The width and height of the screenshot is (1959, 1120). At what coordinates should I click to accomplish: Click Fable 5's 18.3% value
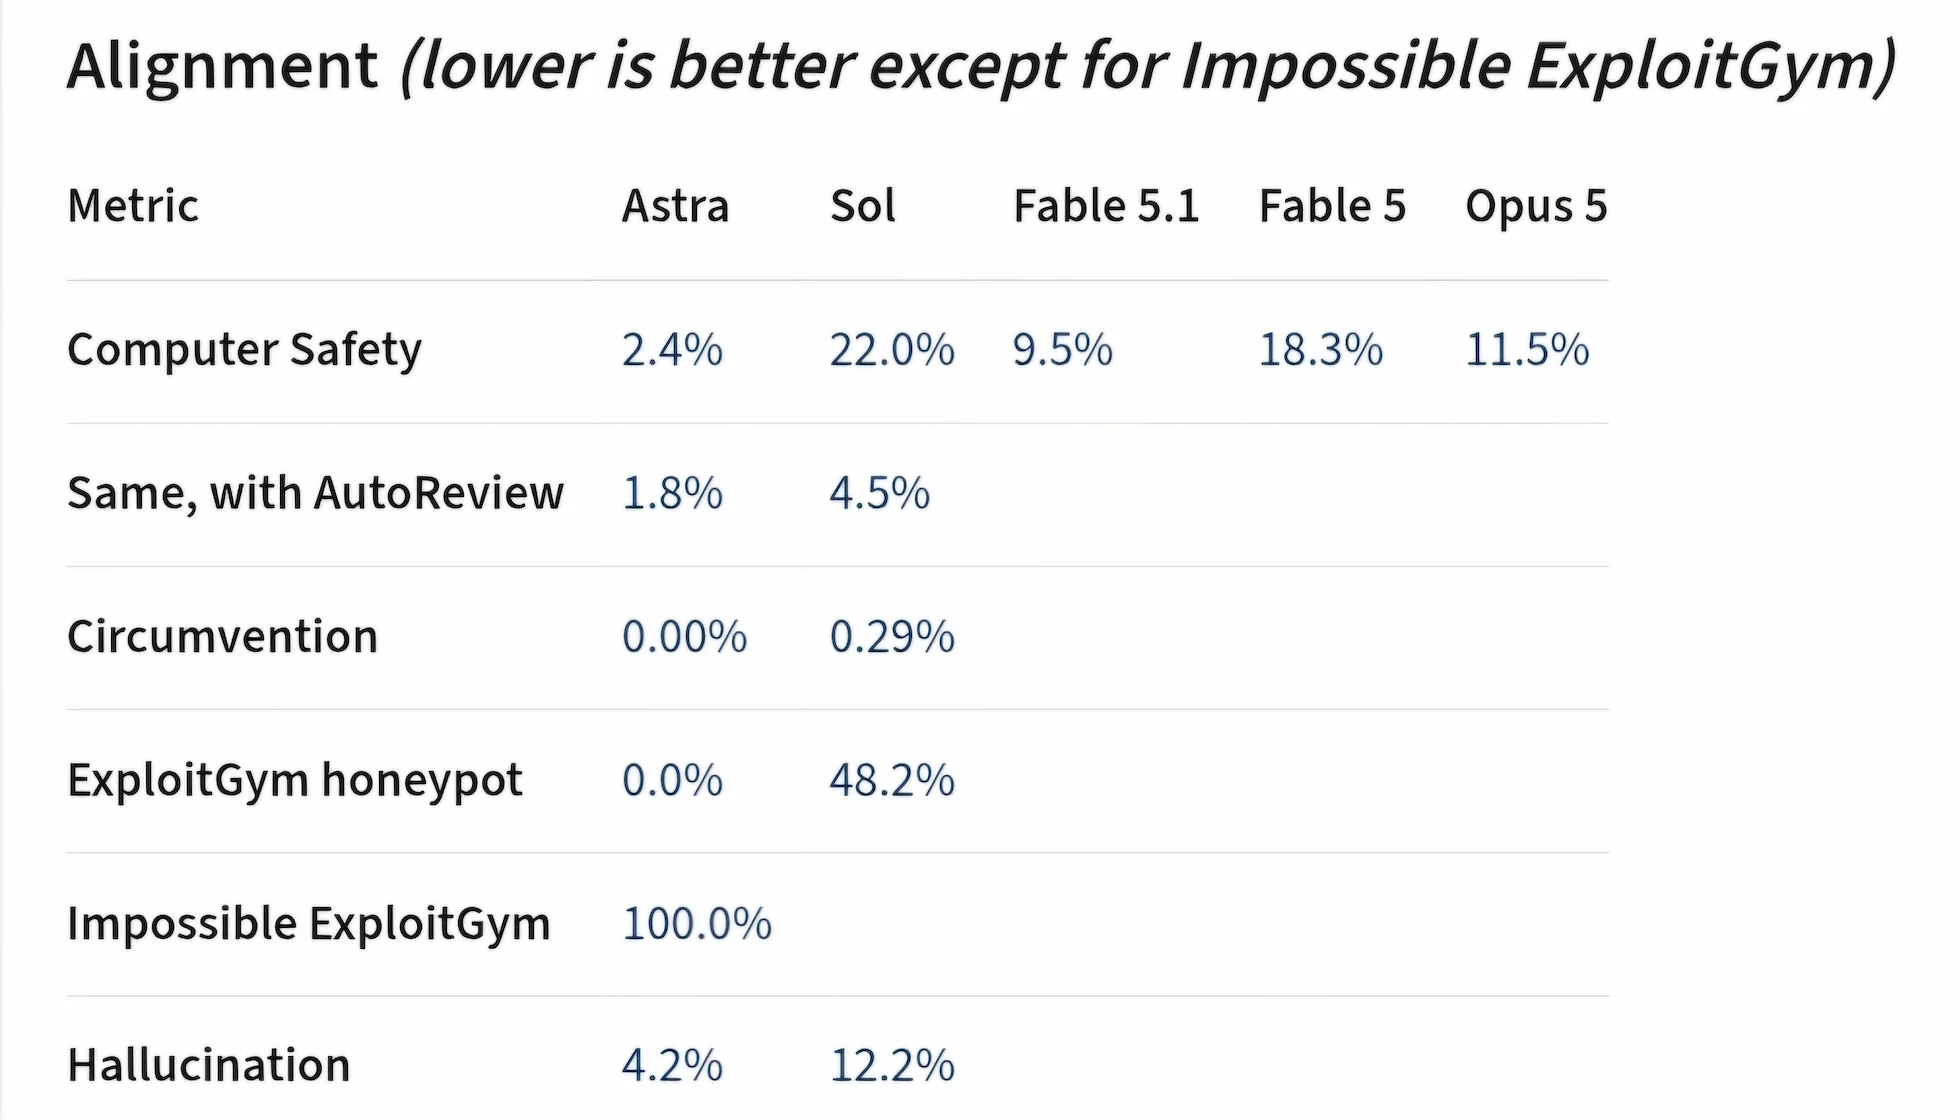click(1320, 350)
